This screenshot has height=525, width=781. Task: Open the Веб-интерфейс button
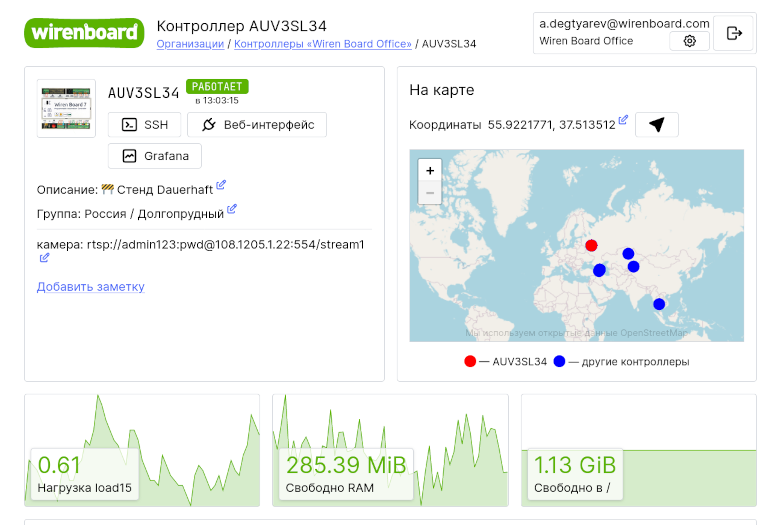point(257,125)
